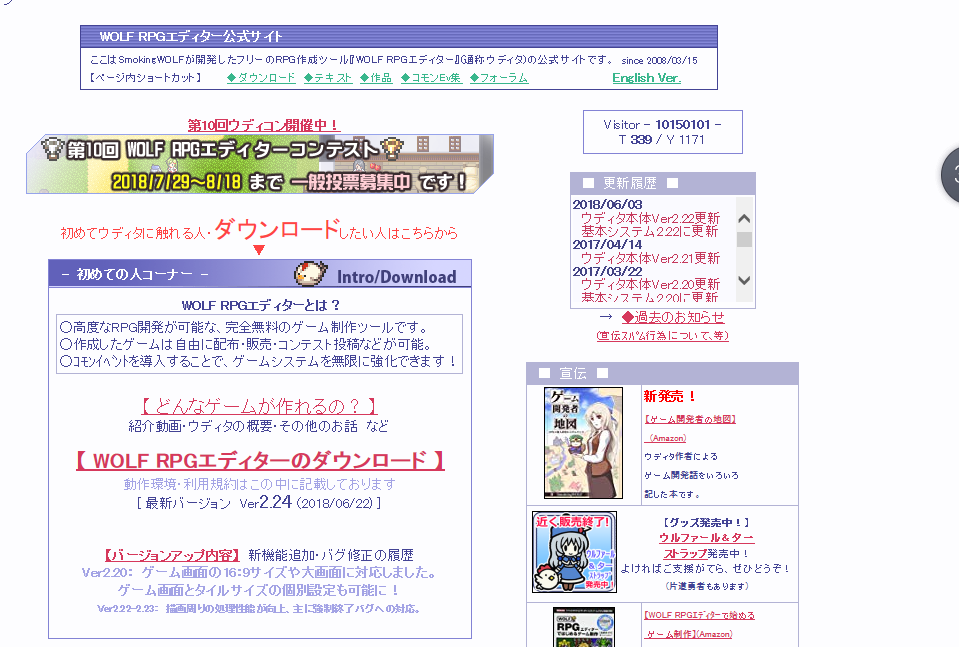
Task: Open the ダウンロード shortcut link
Action: tap(261, 78)
